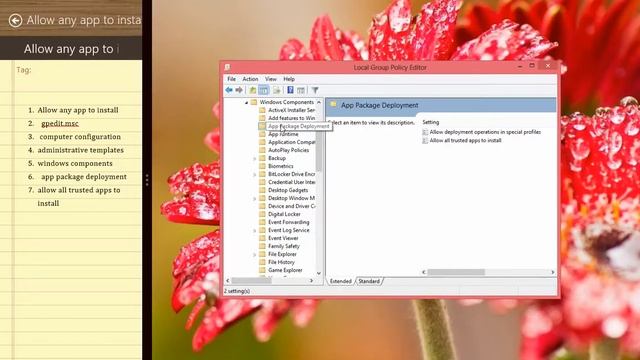Click the icon beside 'Allow all trusted apps to install'
The width and height of the screenshot is (640, 360).
pyautogui.click(x=425, y=140)
